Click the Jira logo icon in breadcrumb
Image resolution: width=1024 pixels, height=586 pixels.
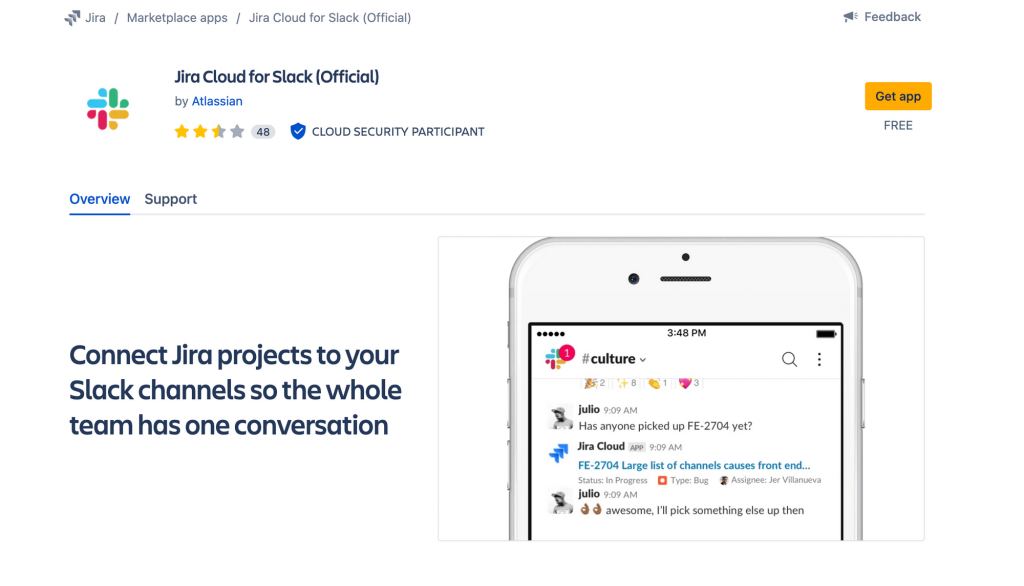click(72, 18)
